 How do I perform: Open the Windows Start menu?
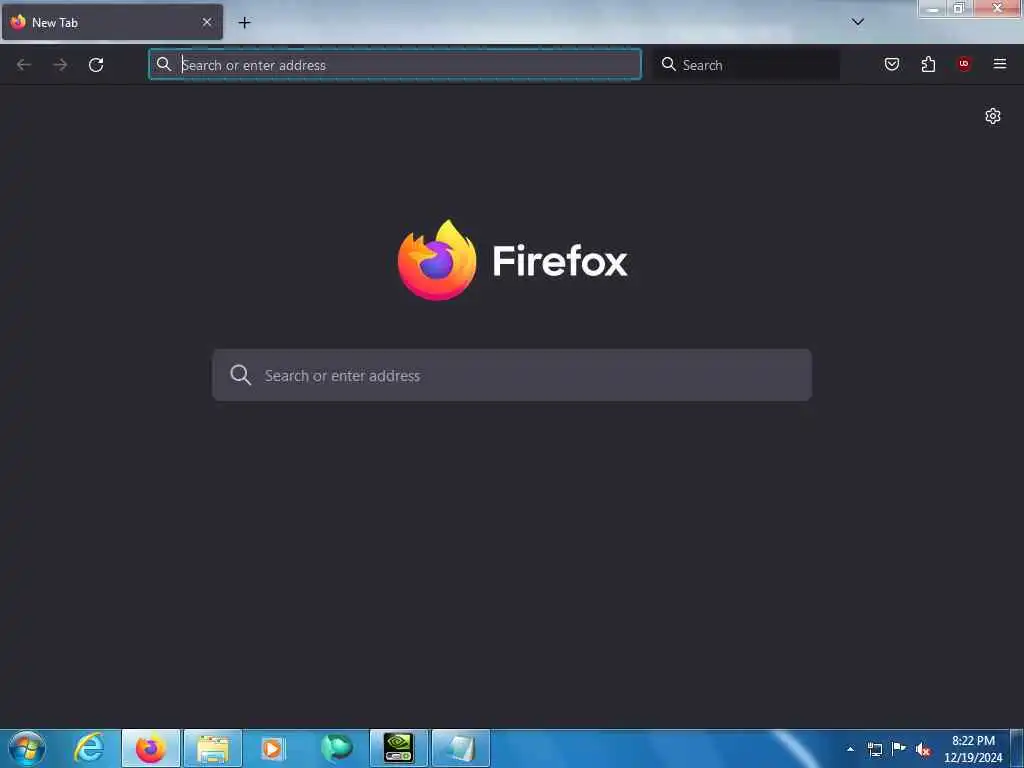27,748
